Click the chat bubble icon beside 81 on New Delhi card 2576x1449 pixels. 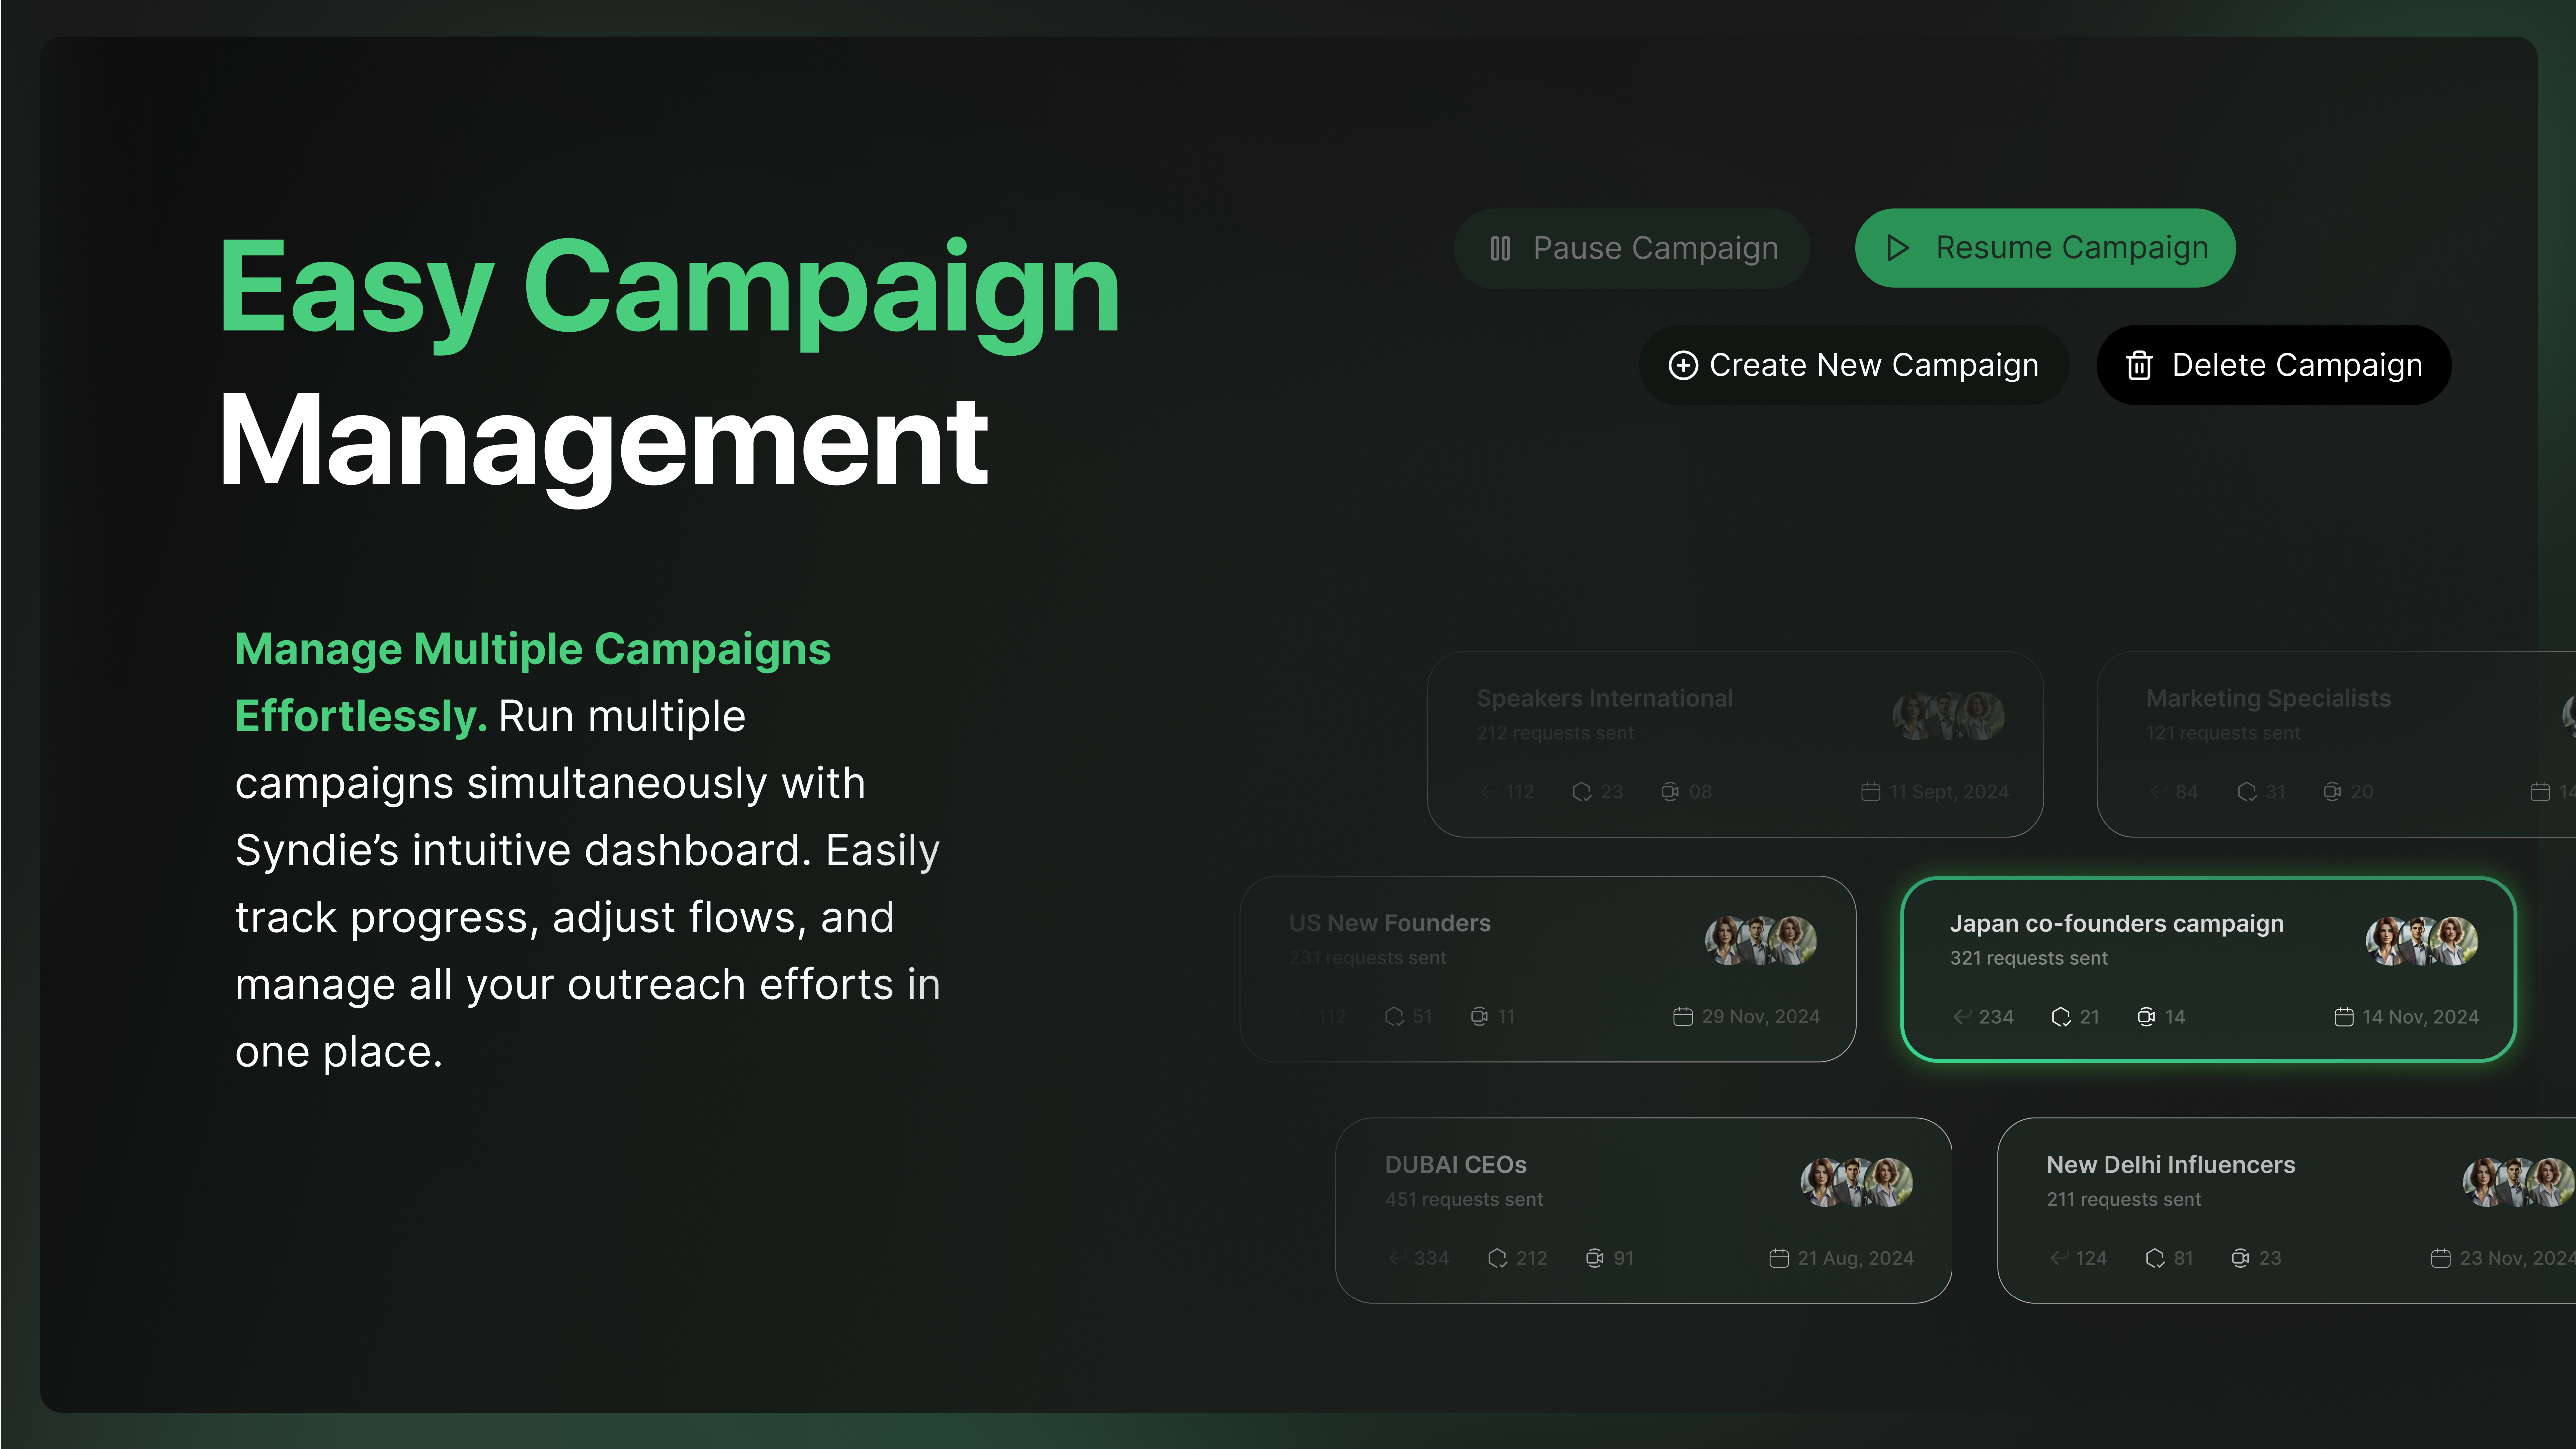tap(2155, 1258)
